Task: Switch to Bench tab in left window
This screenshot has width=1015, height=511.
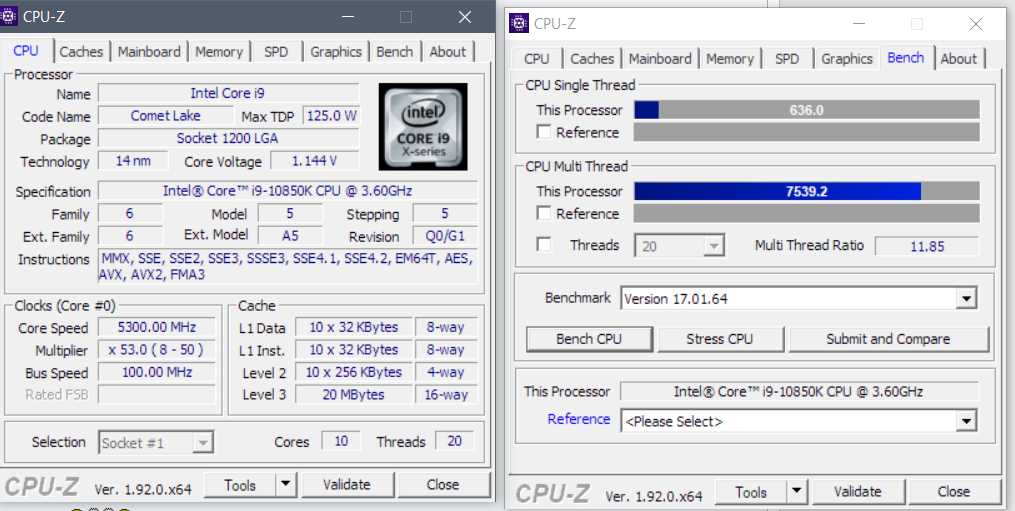Action: [x=394, y=52]
